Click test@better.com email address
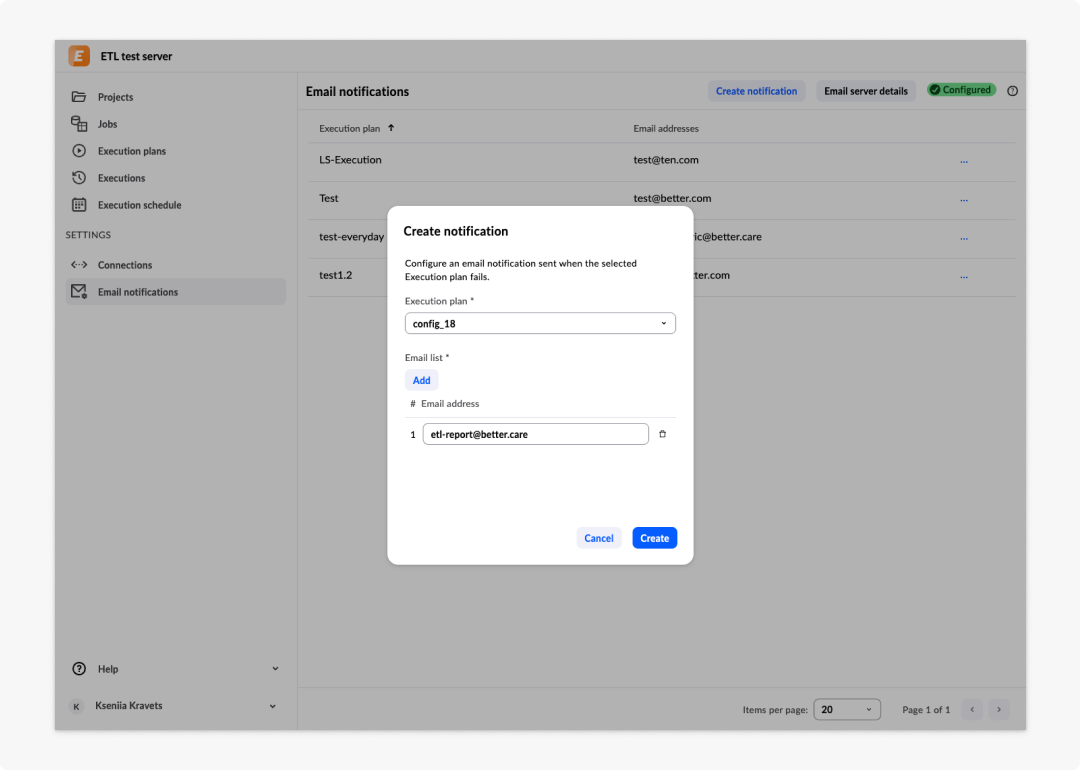Image resolution: width=1080 pixels, height=770 pixels. pyautogui.click(x=672, y=198)
